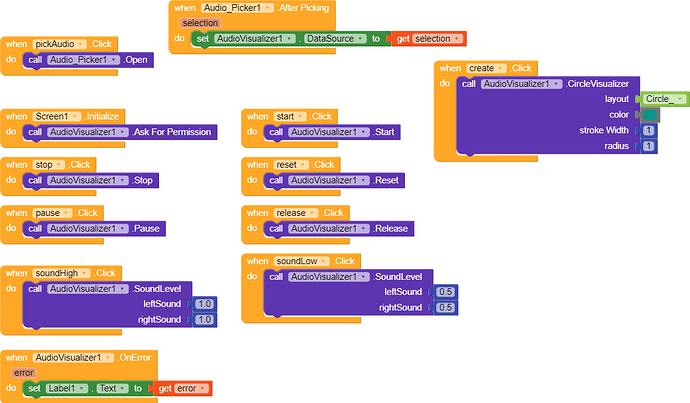Open dropdown on the get error block
690x403 pixels.
click(x=192, y=388)
